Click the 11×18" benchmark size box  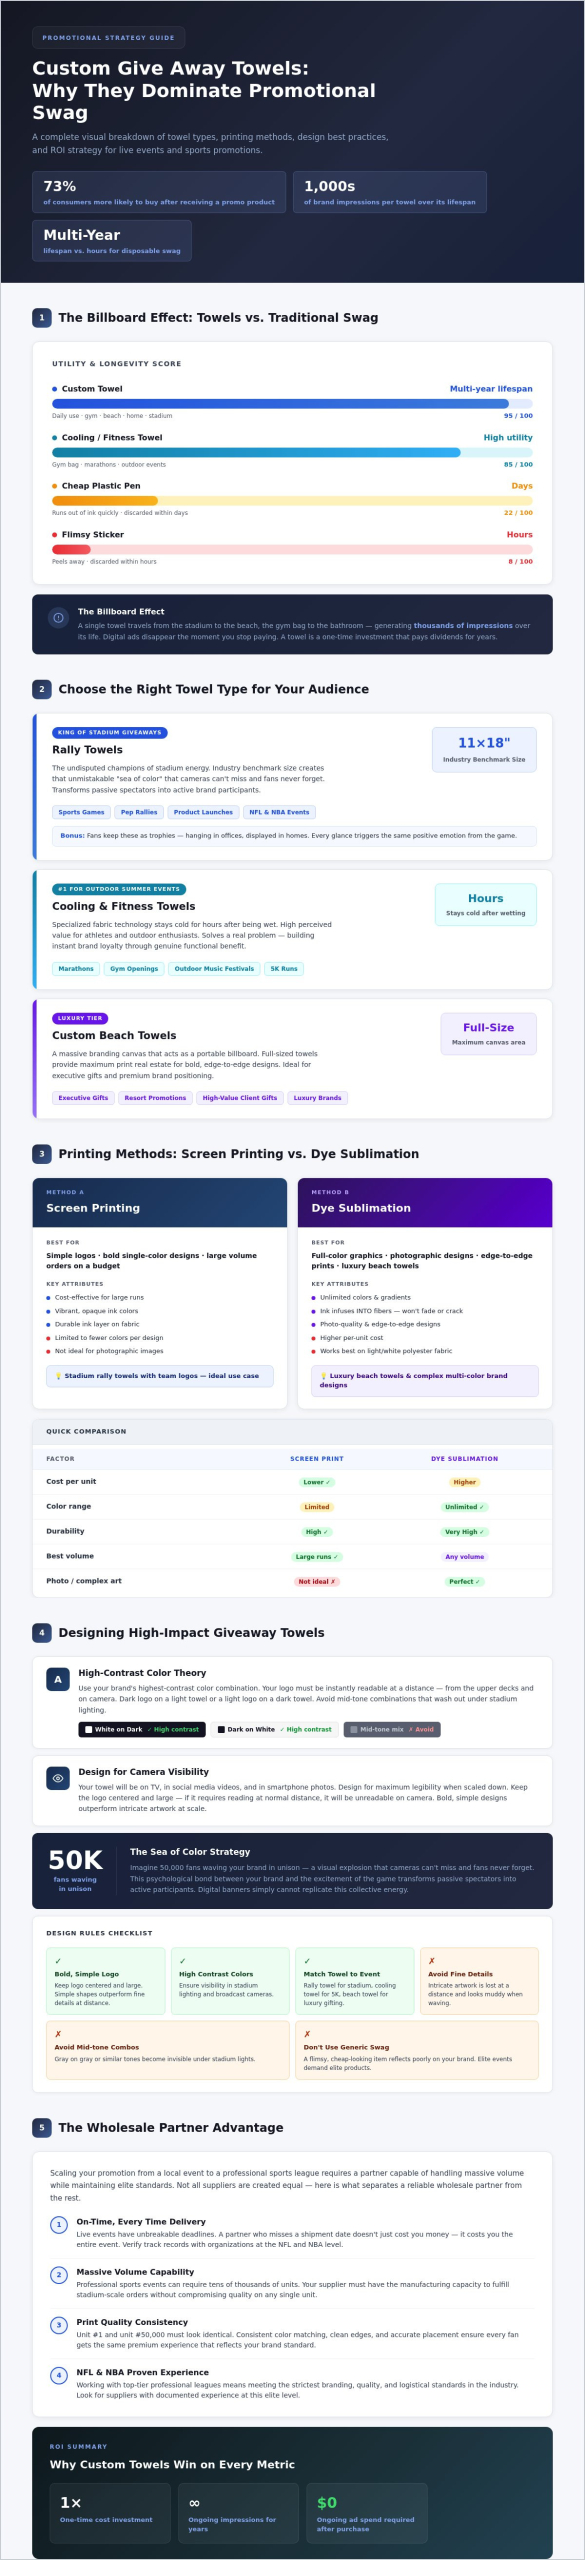[x=484, y=750]
